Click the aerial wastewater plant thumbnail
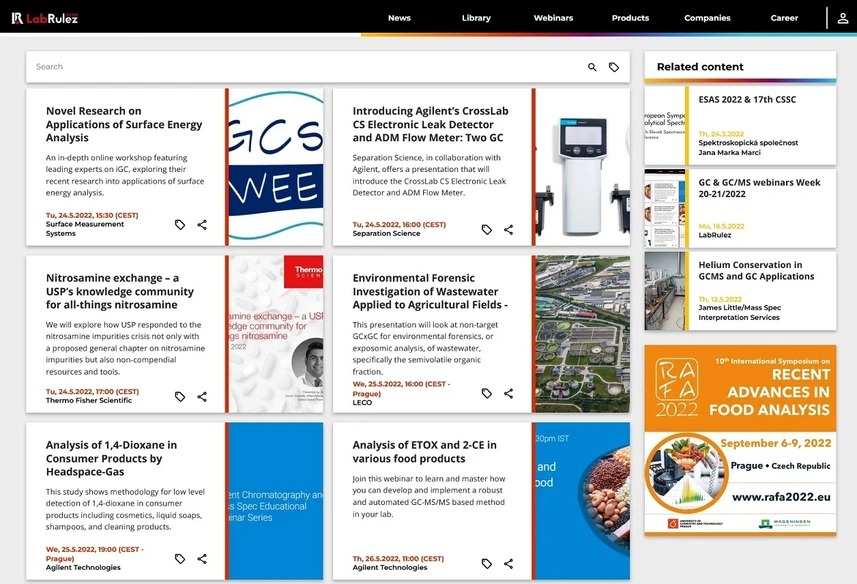This screenshot has height=584, width=857. tap(583, 334)
